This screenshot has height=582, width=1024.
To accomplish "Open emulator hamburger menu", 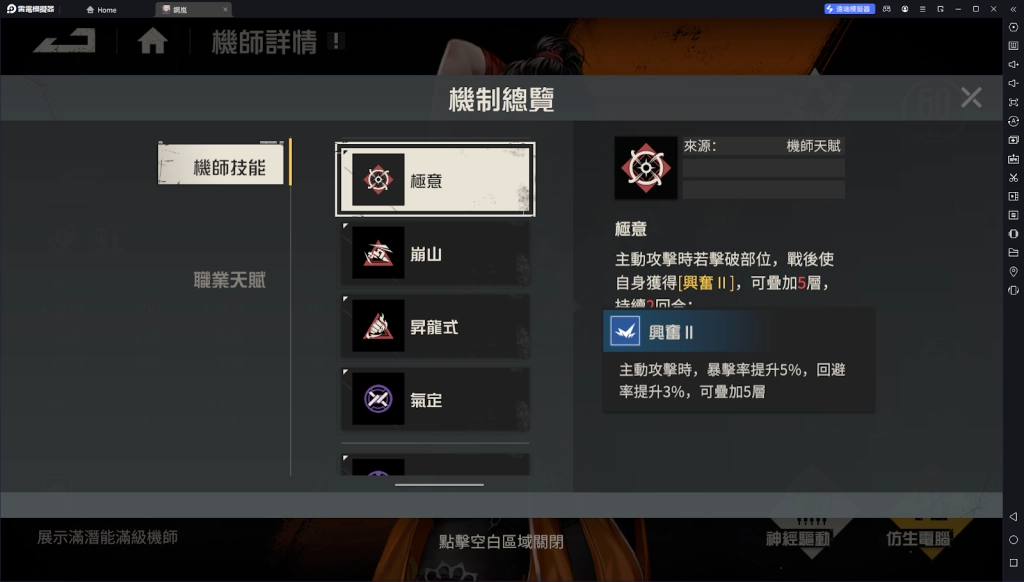I will (922, 9).
